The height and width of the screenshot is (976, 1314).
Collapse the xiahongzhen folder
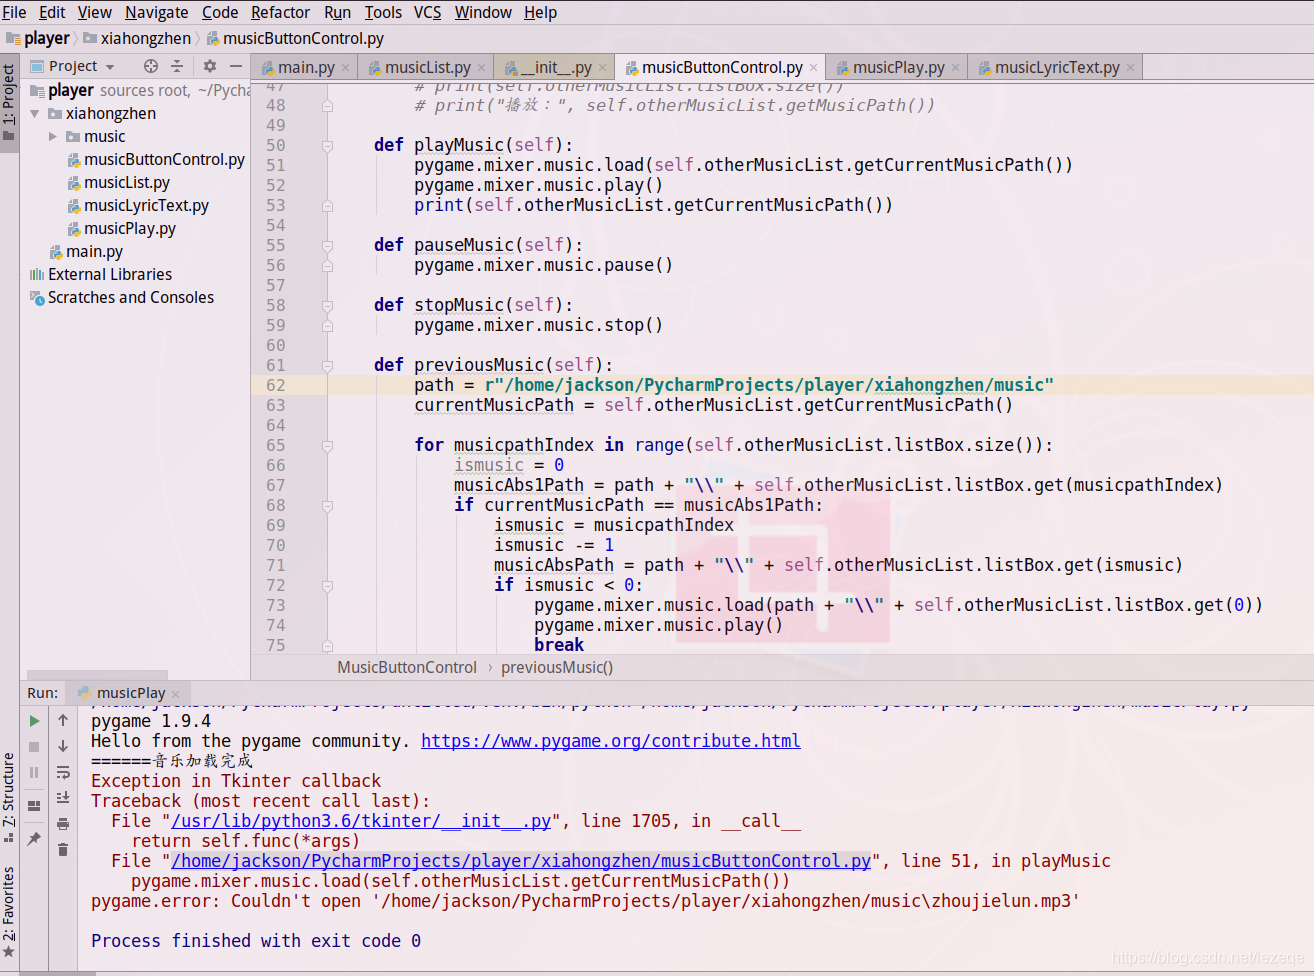coord(34,113)
